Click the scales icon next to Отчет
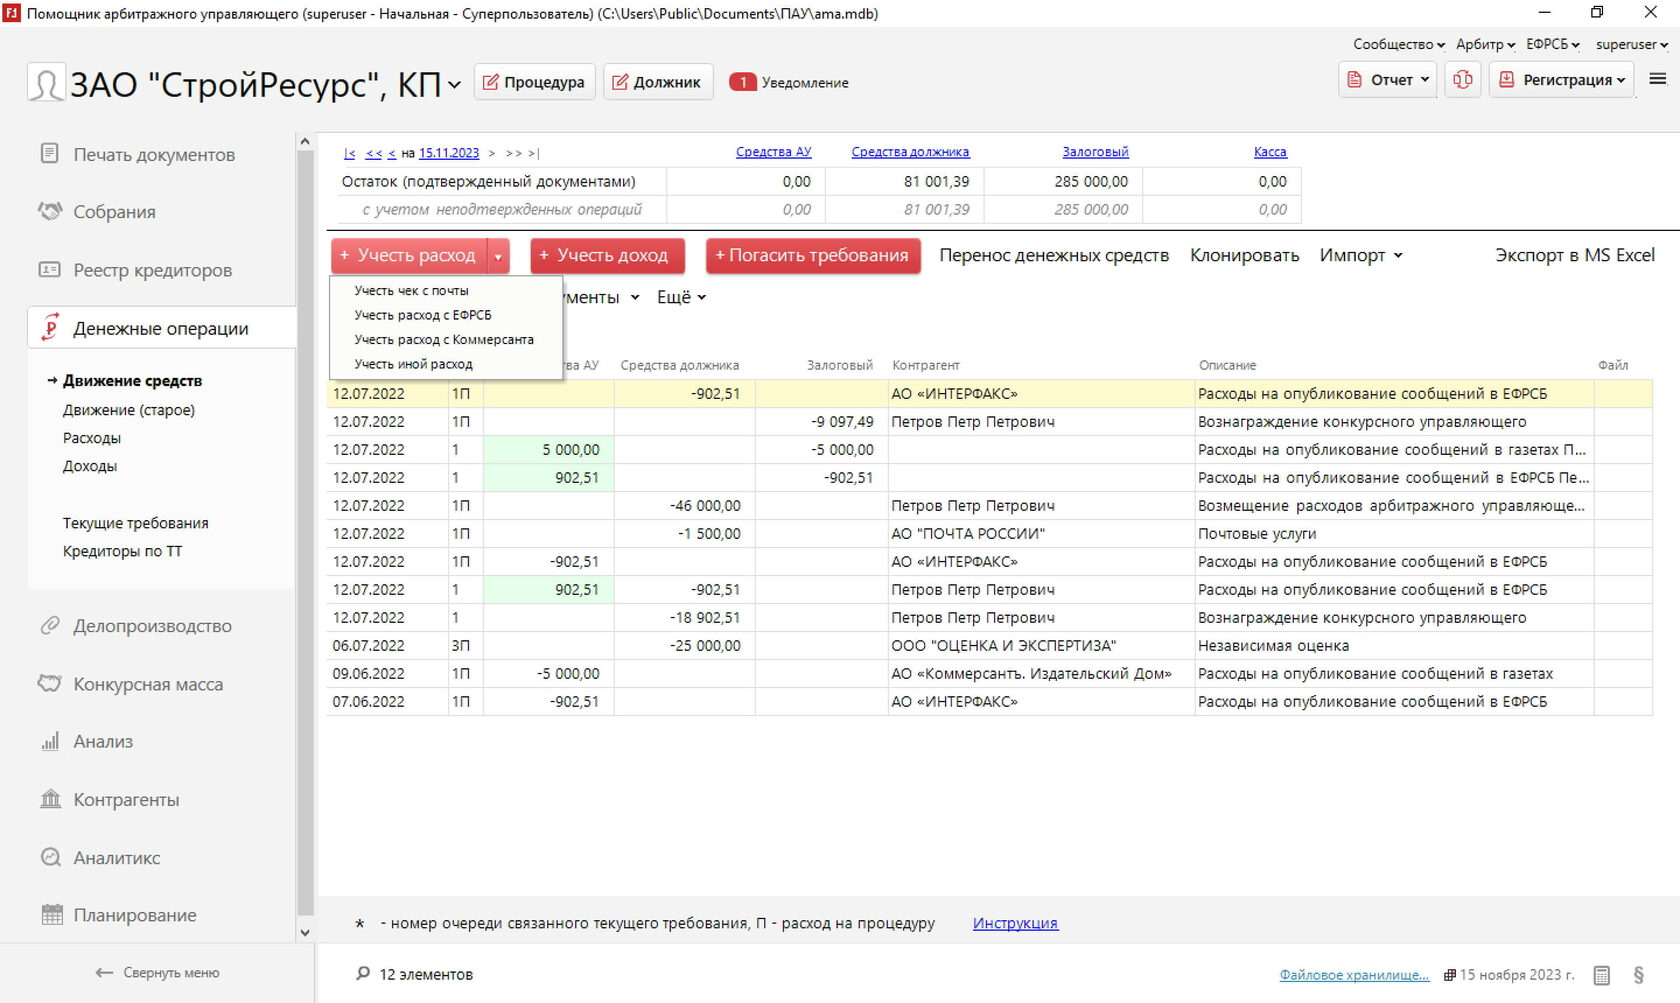Image resolution: width=1680 pixels, height=1003 pixels. point(1462,80)
